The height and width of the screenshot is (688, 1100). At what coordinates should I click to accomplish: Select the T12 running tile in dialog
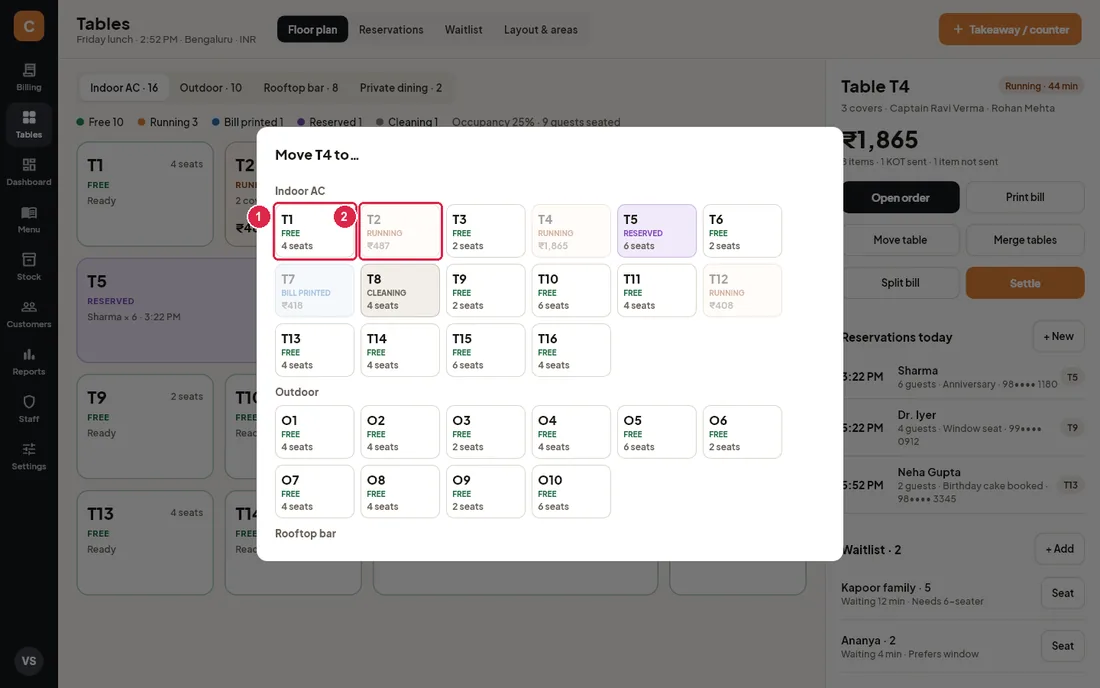point(742,291)
